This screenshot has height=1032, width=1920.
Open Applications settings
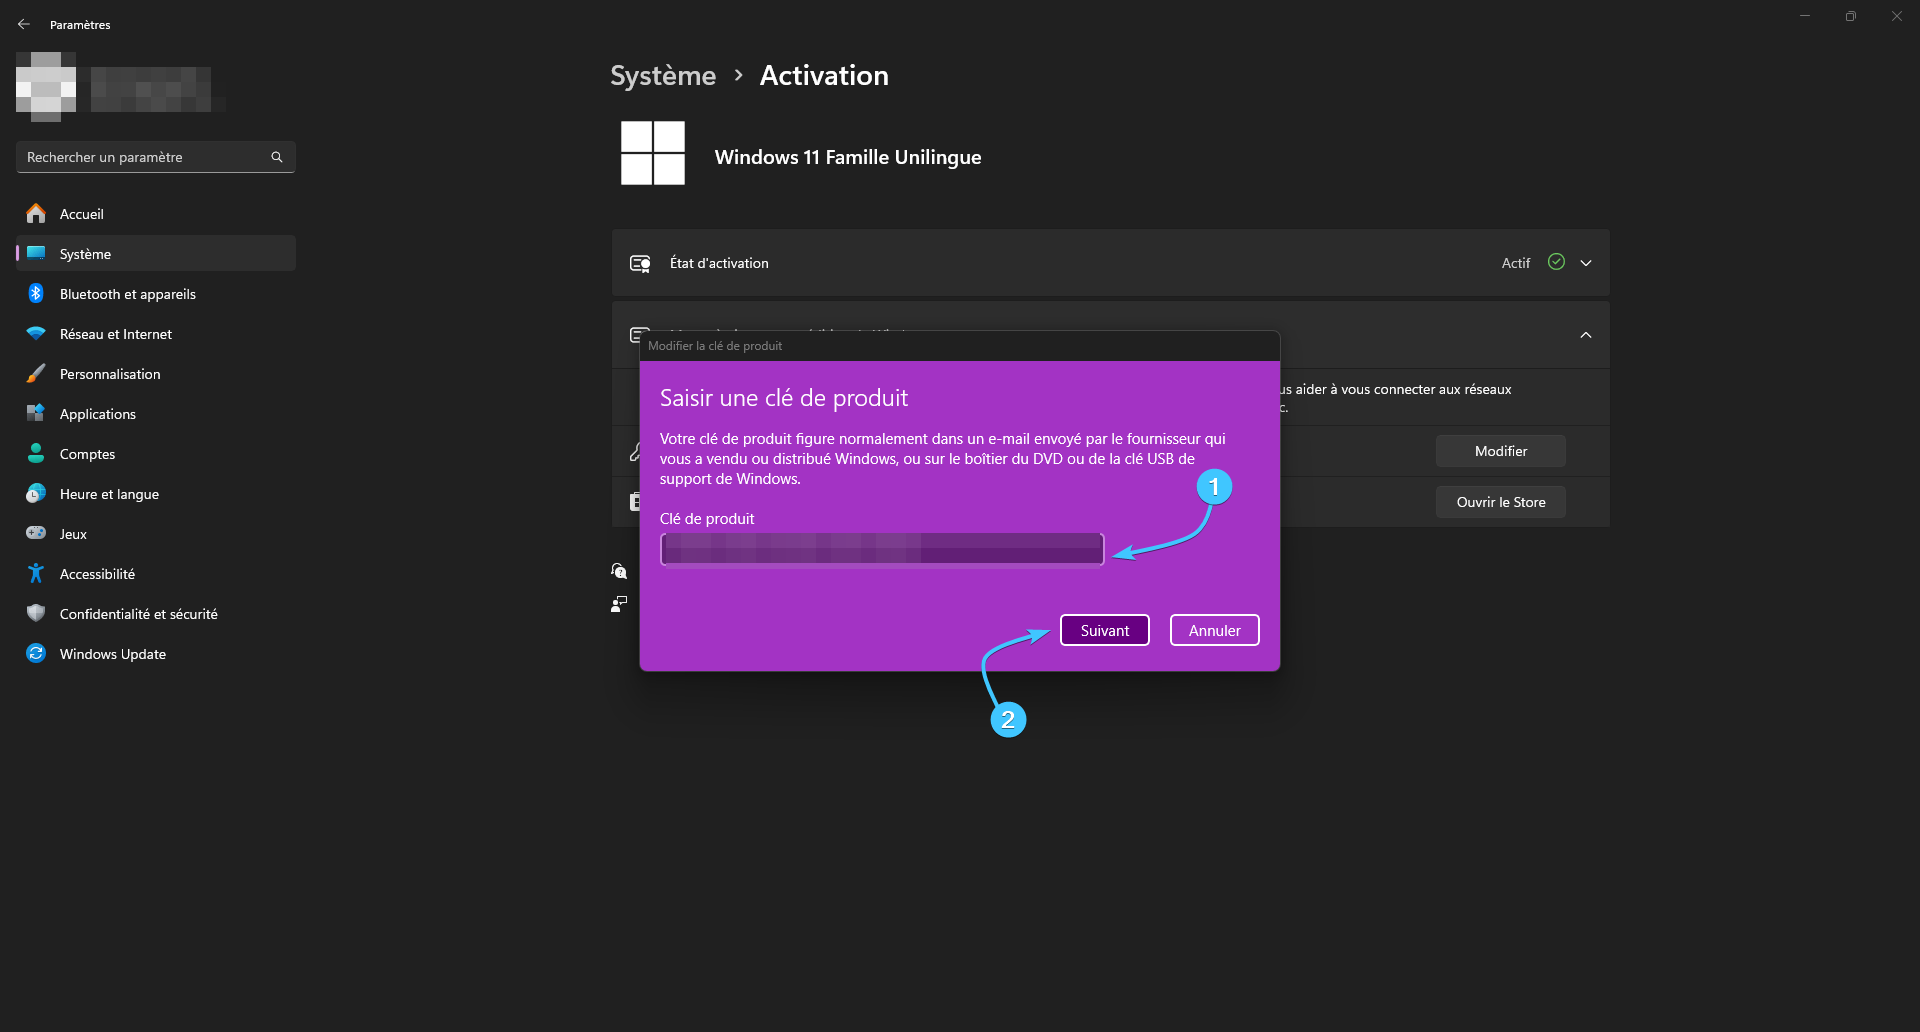click(156, 414)
